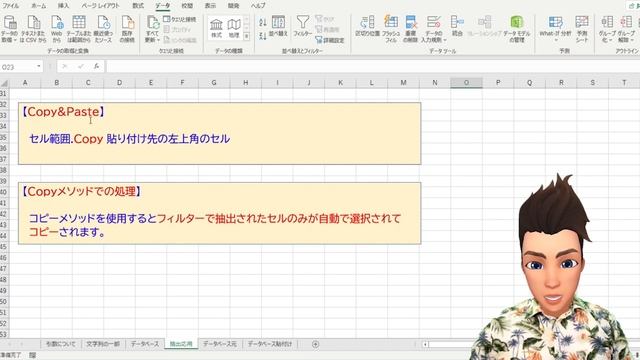Switch to the 挿入 (Insert) ribbon tab
640x360 pixels.
63,6
